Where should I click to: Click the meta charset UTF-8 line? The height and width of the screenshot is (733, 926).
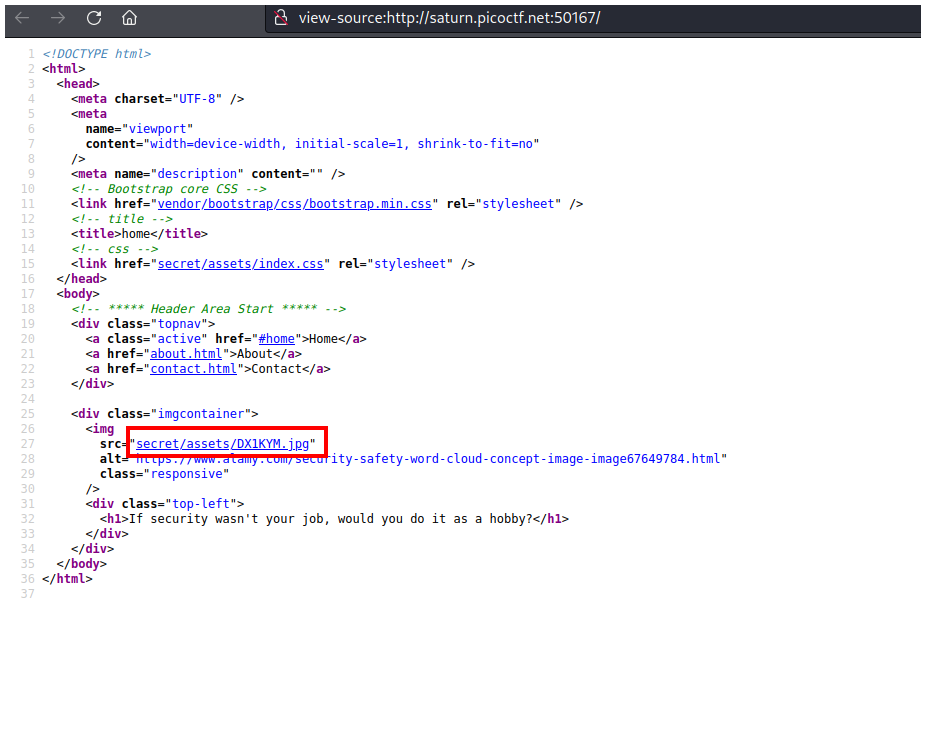pyautogui.click(x=157, y=99)
